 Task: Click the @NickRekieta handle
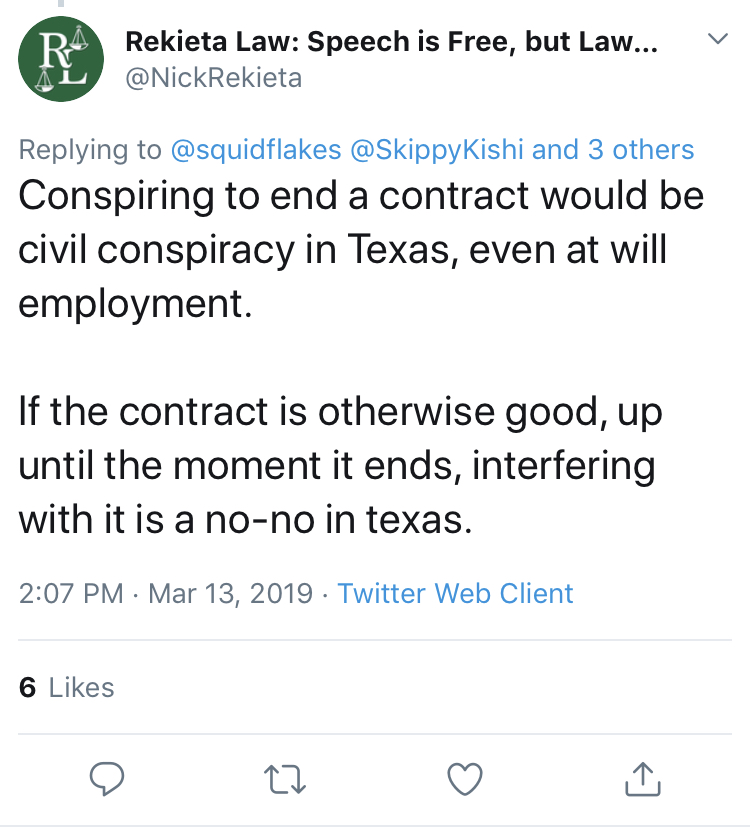(214, 78)
